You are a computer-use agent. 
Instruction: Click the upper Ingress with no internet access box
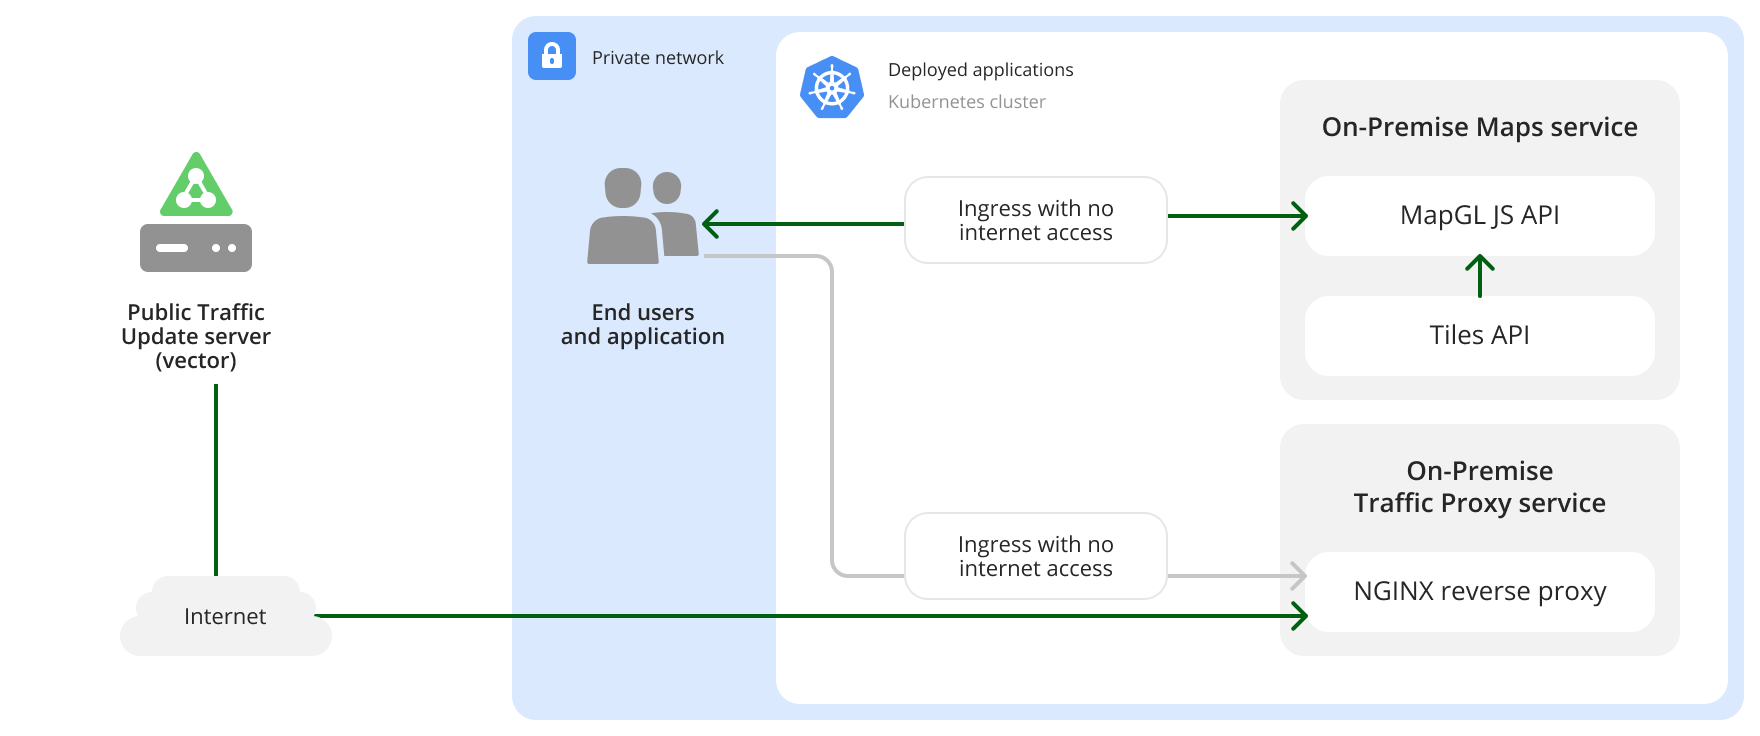(x=1036, y=220)
